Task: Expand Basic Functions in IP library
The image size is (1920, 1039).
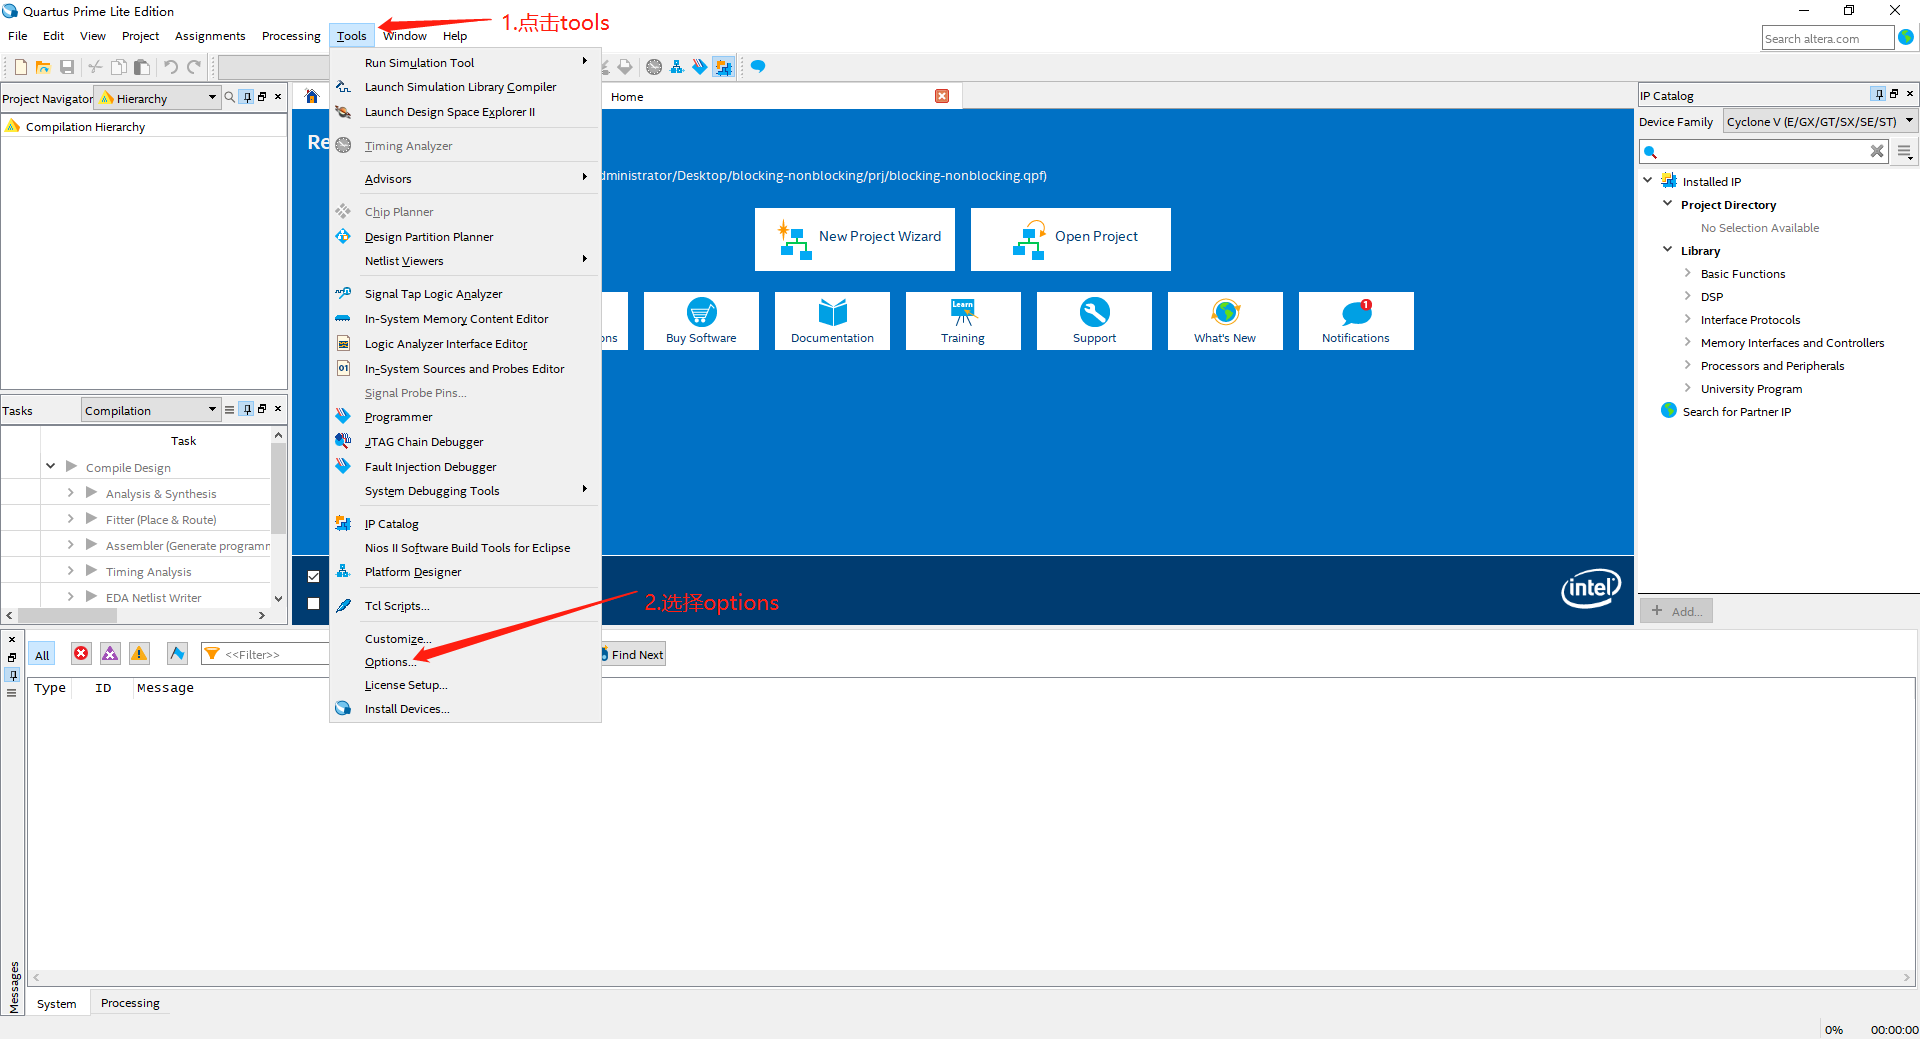Action: coord(1688,272)
